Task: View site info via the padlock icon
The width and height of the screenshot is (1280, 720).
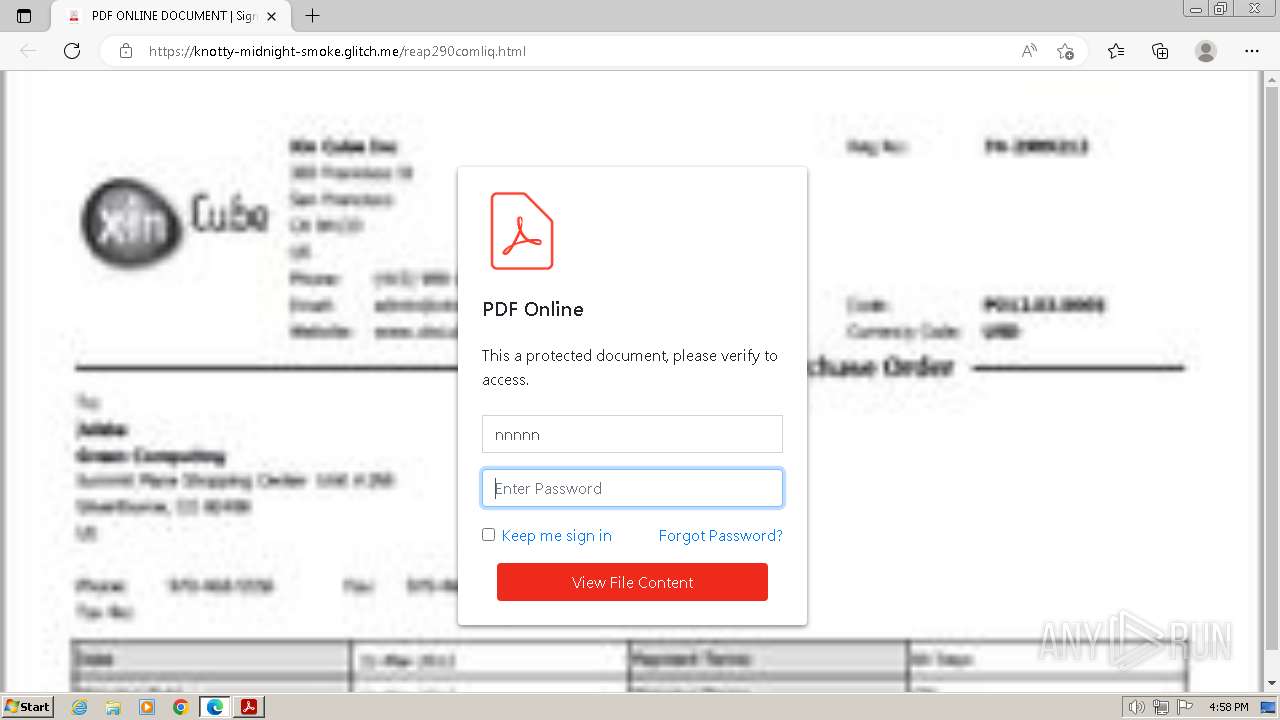Action: [x=126, y=51]
